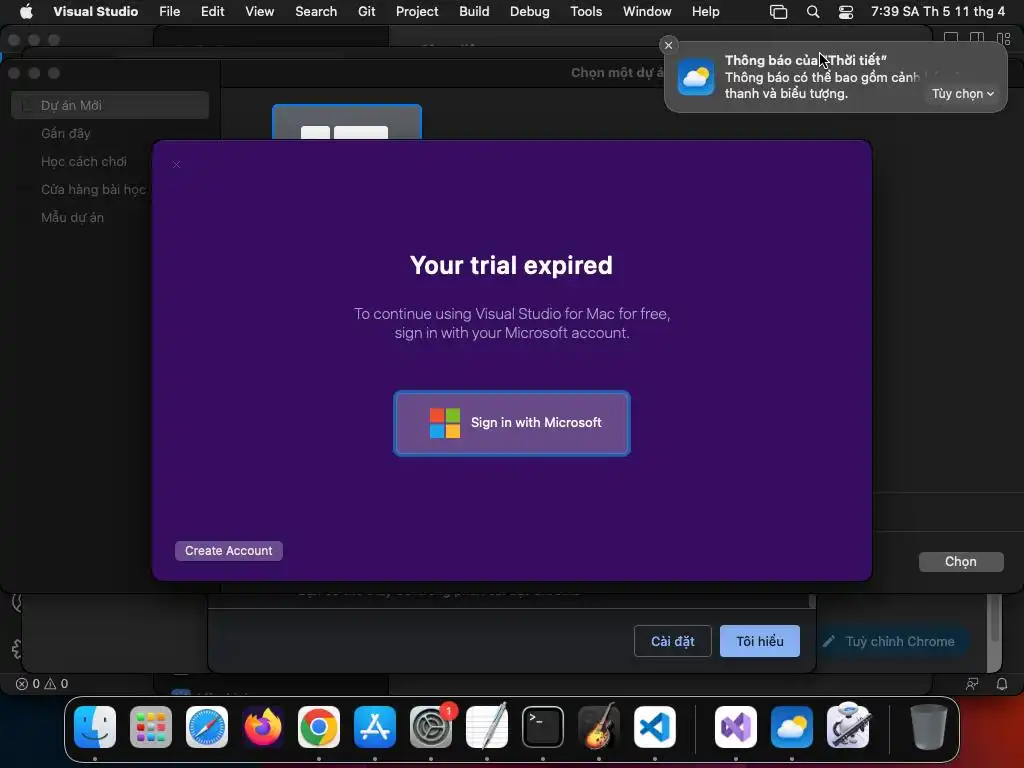Open the File menu
The height and width of the screenshot is (768, 1024).
pyautogui.click(x=170, y=11)
